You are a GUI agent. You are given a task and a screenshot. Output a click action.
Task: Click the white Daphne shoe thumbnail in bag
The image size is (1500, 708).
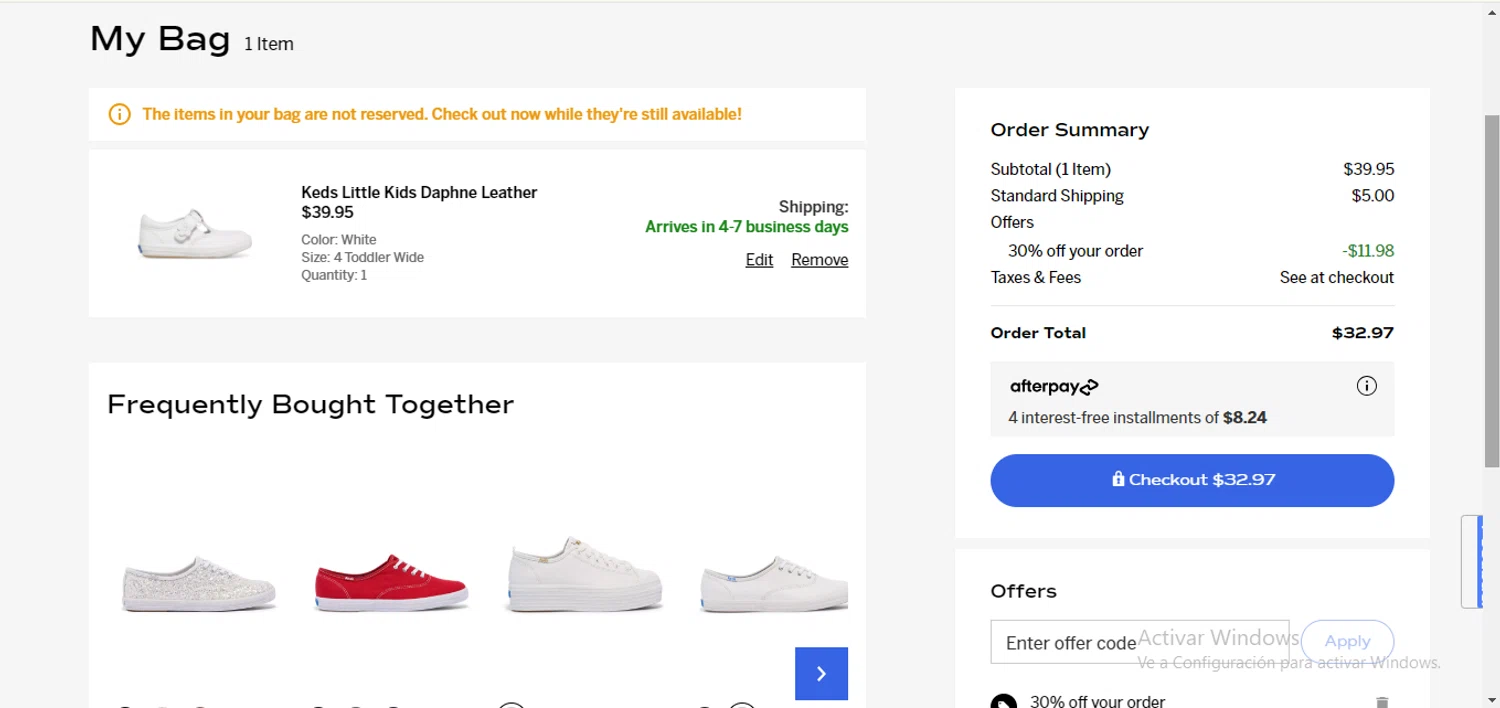tap(195, 234)
